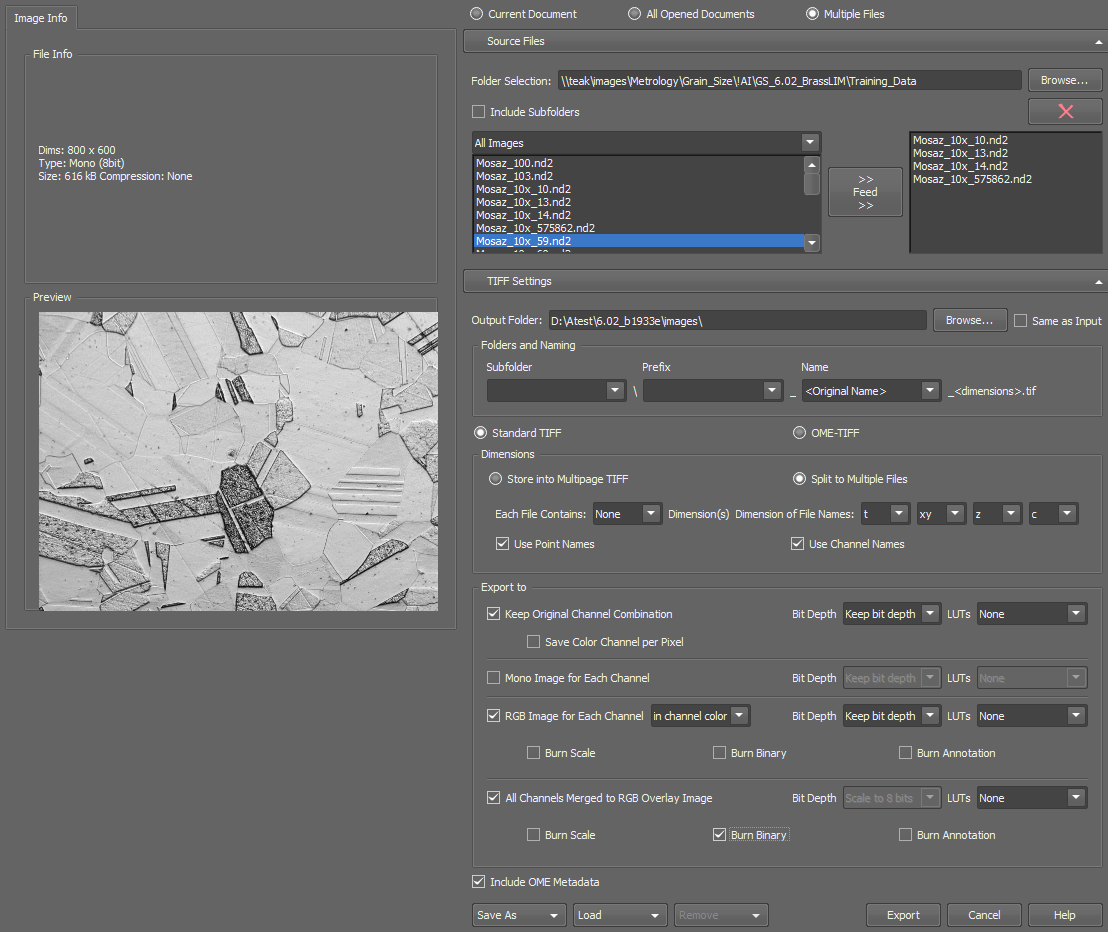1108x932 pixels.
Task: Click the Export button
Action: 903,915
